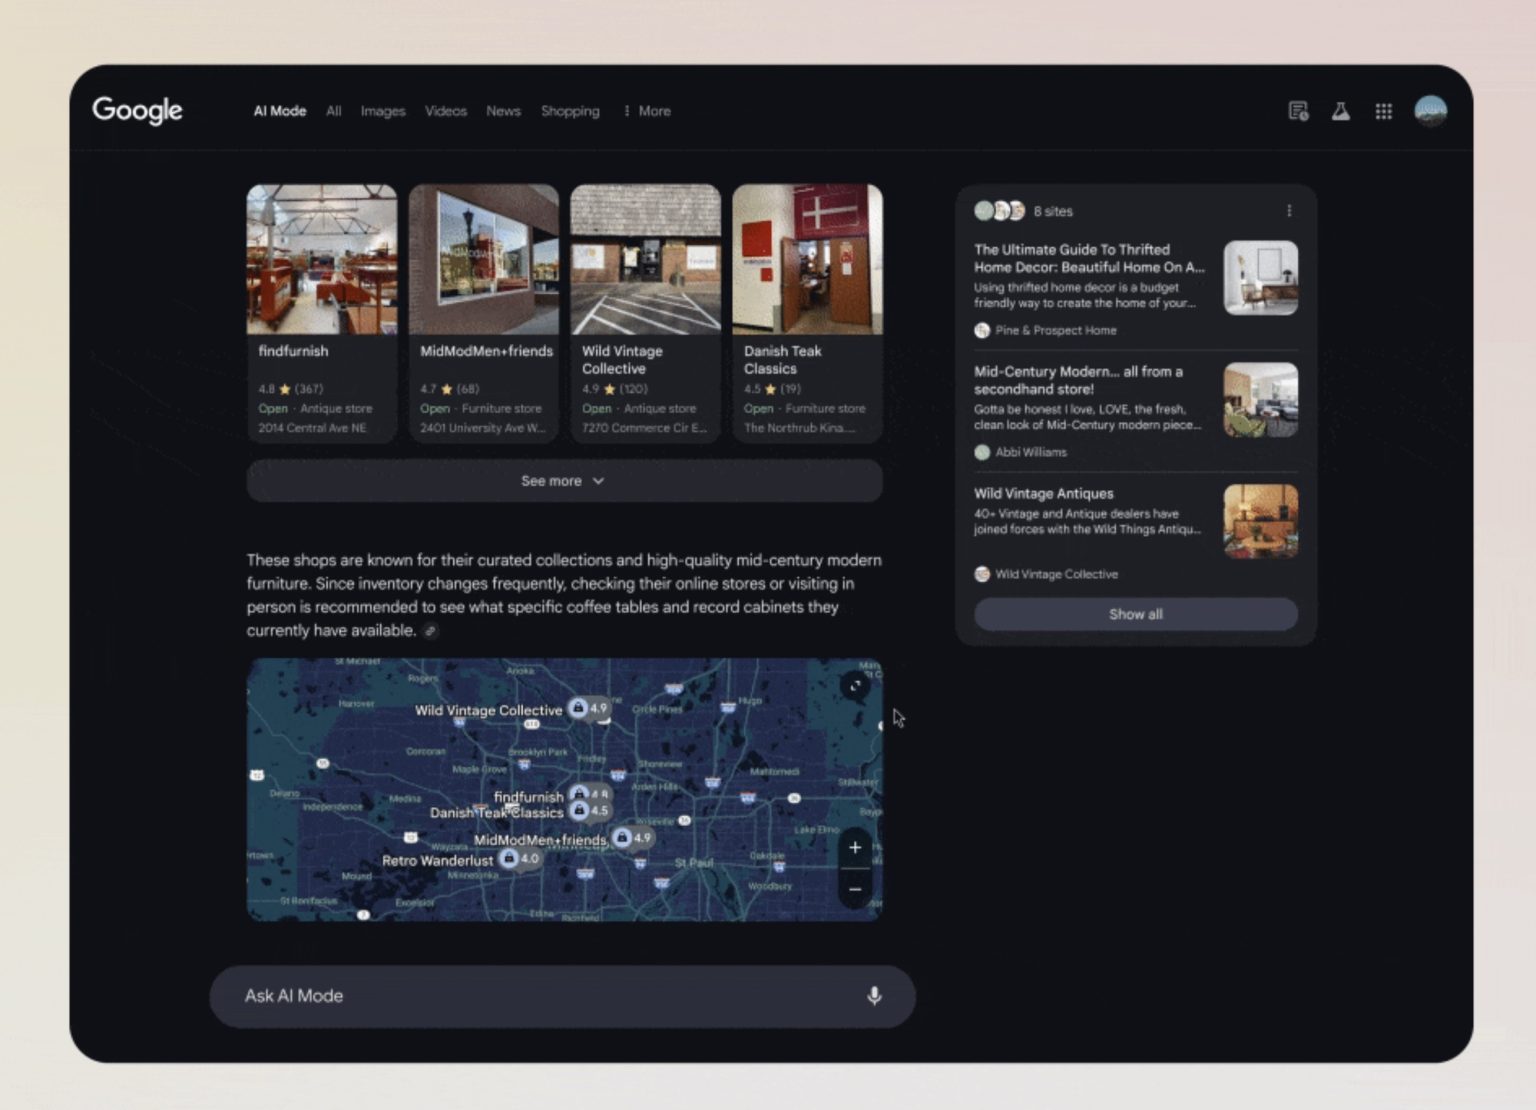Image resolution: width=1536 pixels, height=1110 pixels.
Task: Click the Show all sites button
Action: click(1136, 614)
